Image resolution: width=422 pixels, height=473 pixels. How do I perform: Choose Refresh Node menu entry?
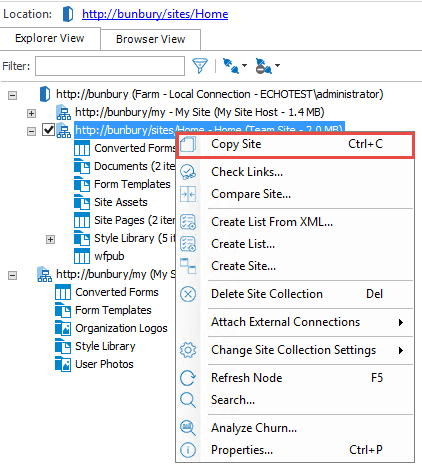click(295, 378)
